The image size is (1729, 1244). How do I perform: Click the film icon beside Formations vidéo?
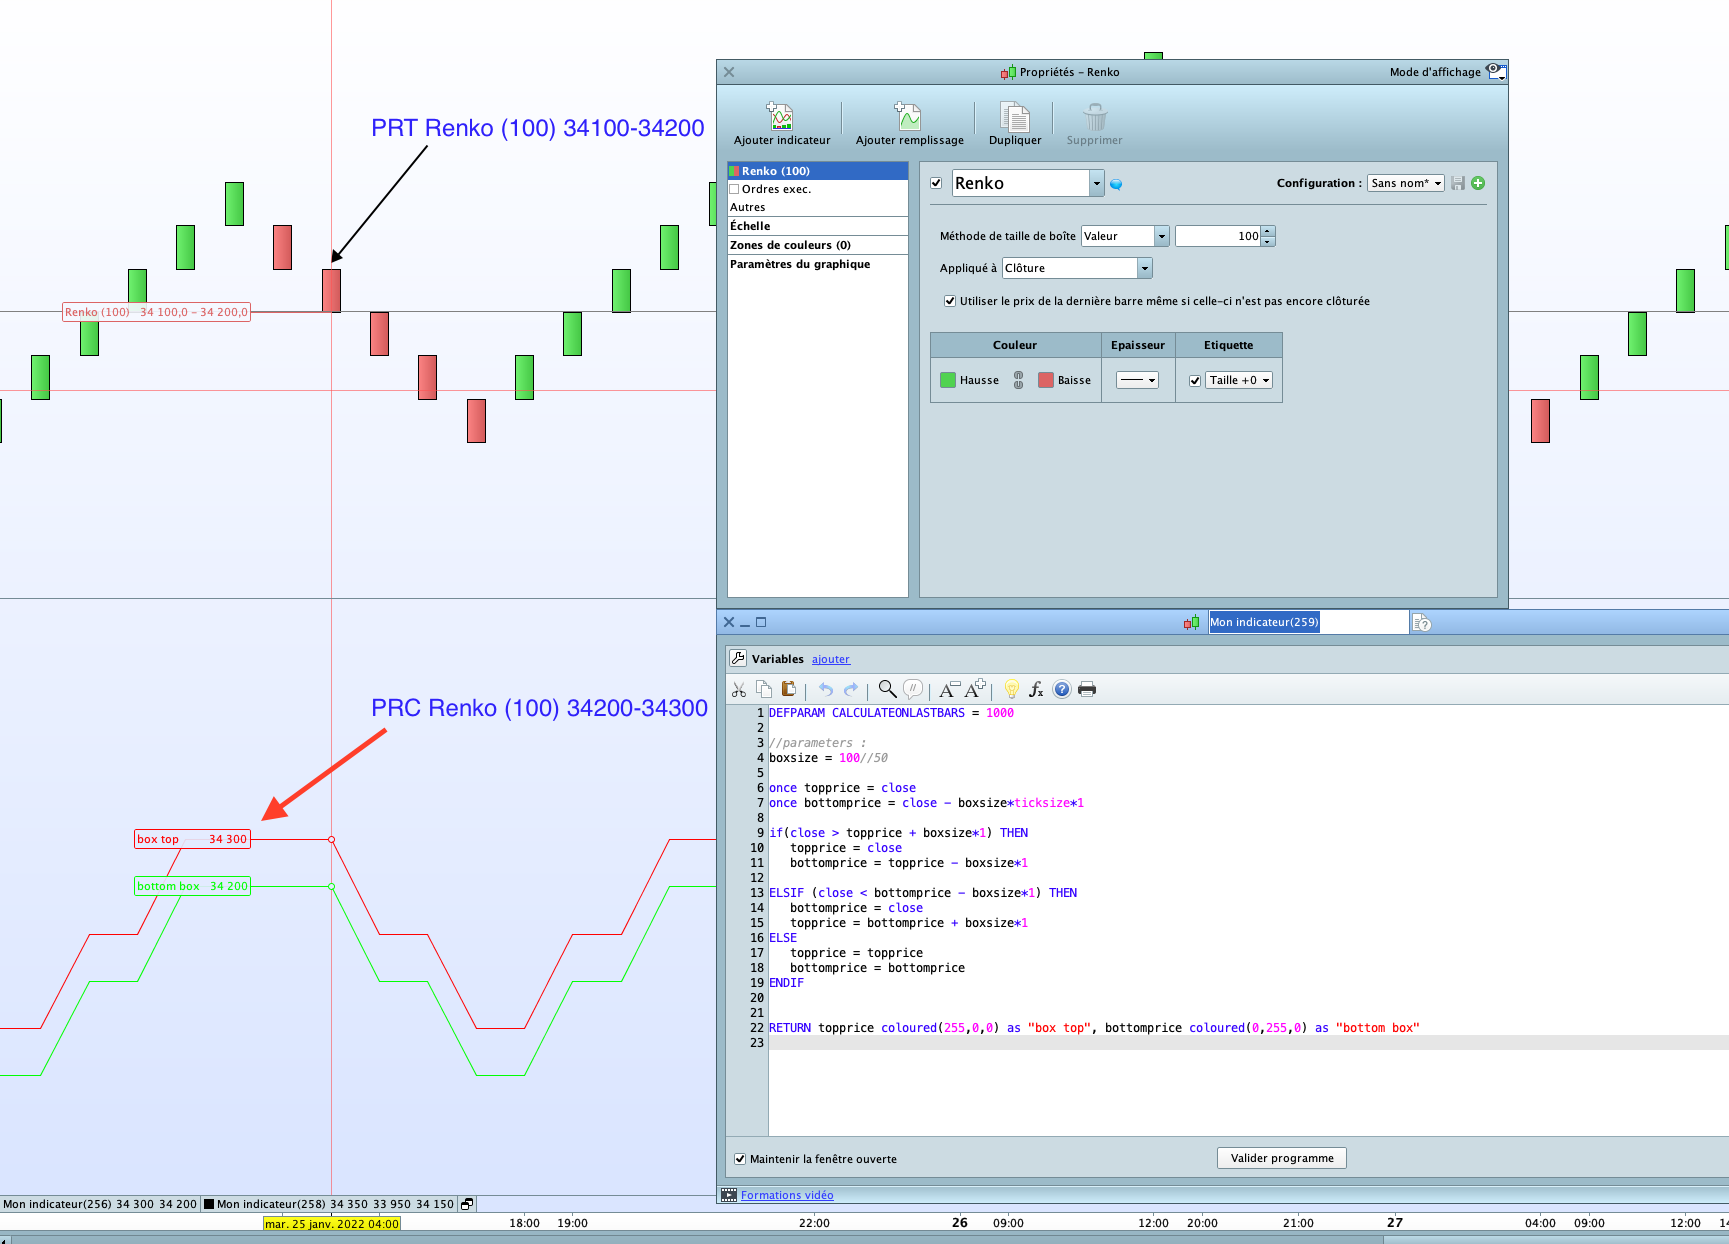pyautogui.click(x=729, y=1195)
